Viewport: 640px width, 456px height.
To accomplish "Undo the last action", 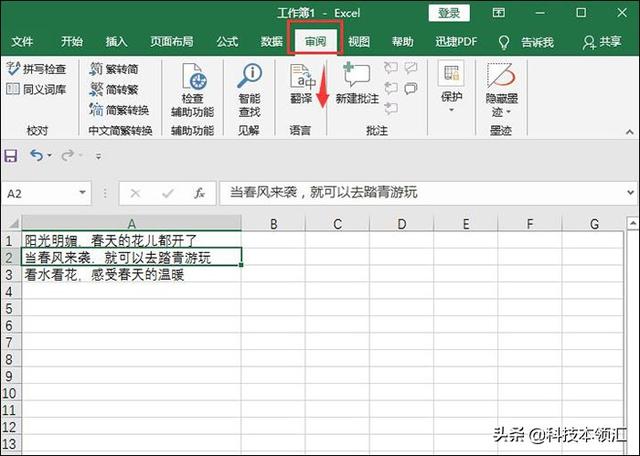I will coord(36,155).
